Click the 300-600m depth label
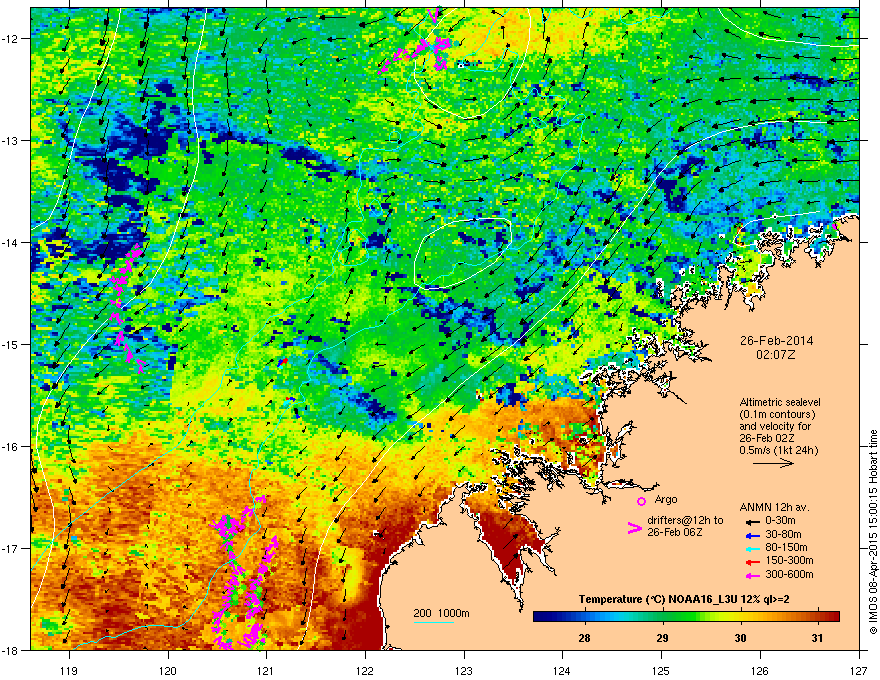The height and width of the screenshot is (680, 880). click(x=789, y=575)
